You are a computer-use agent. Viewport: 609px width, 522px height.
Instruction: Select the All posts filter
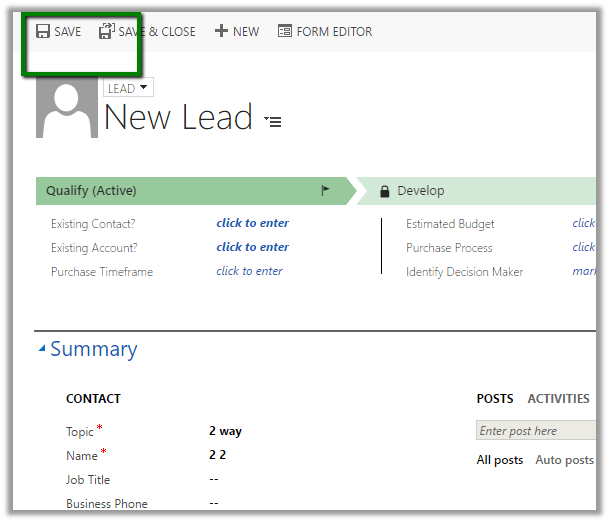(499, 460)
